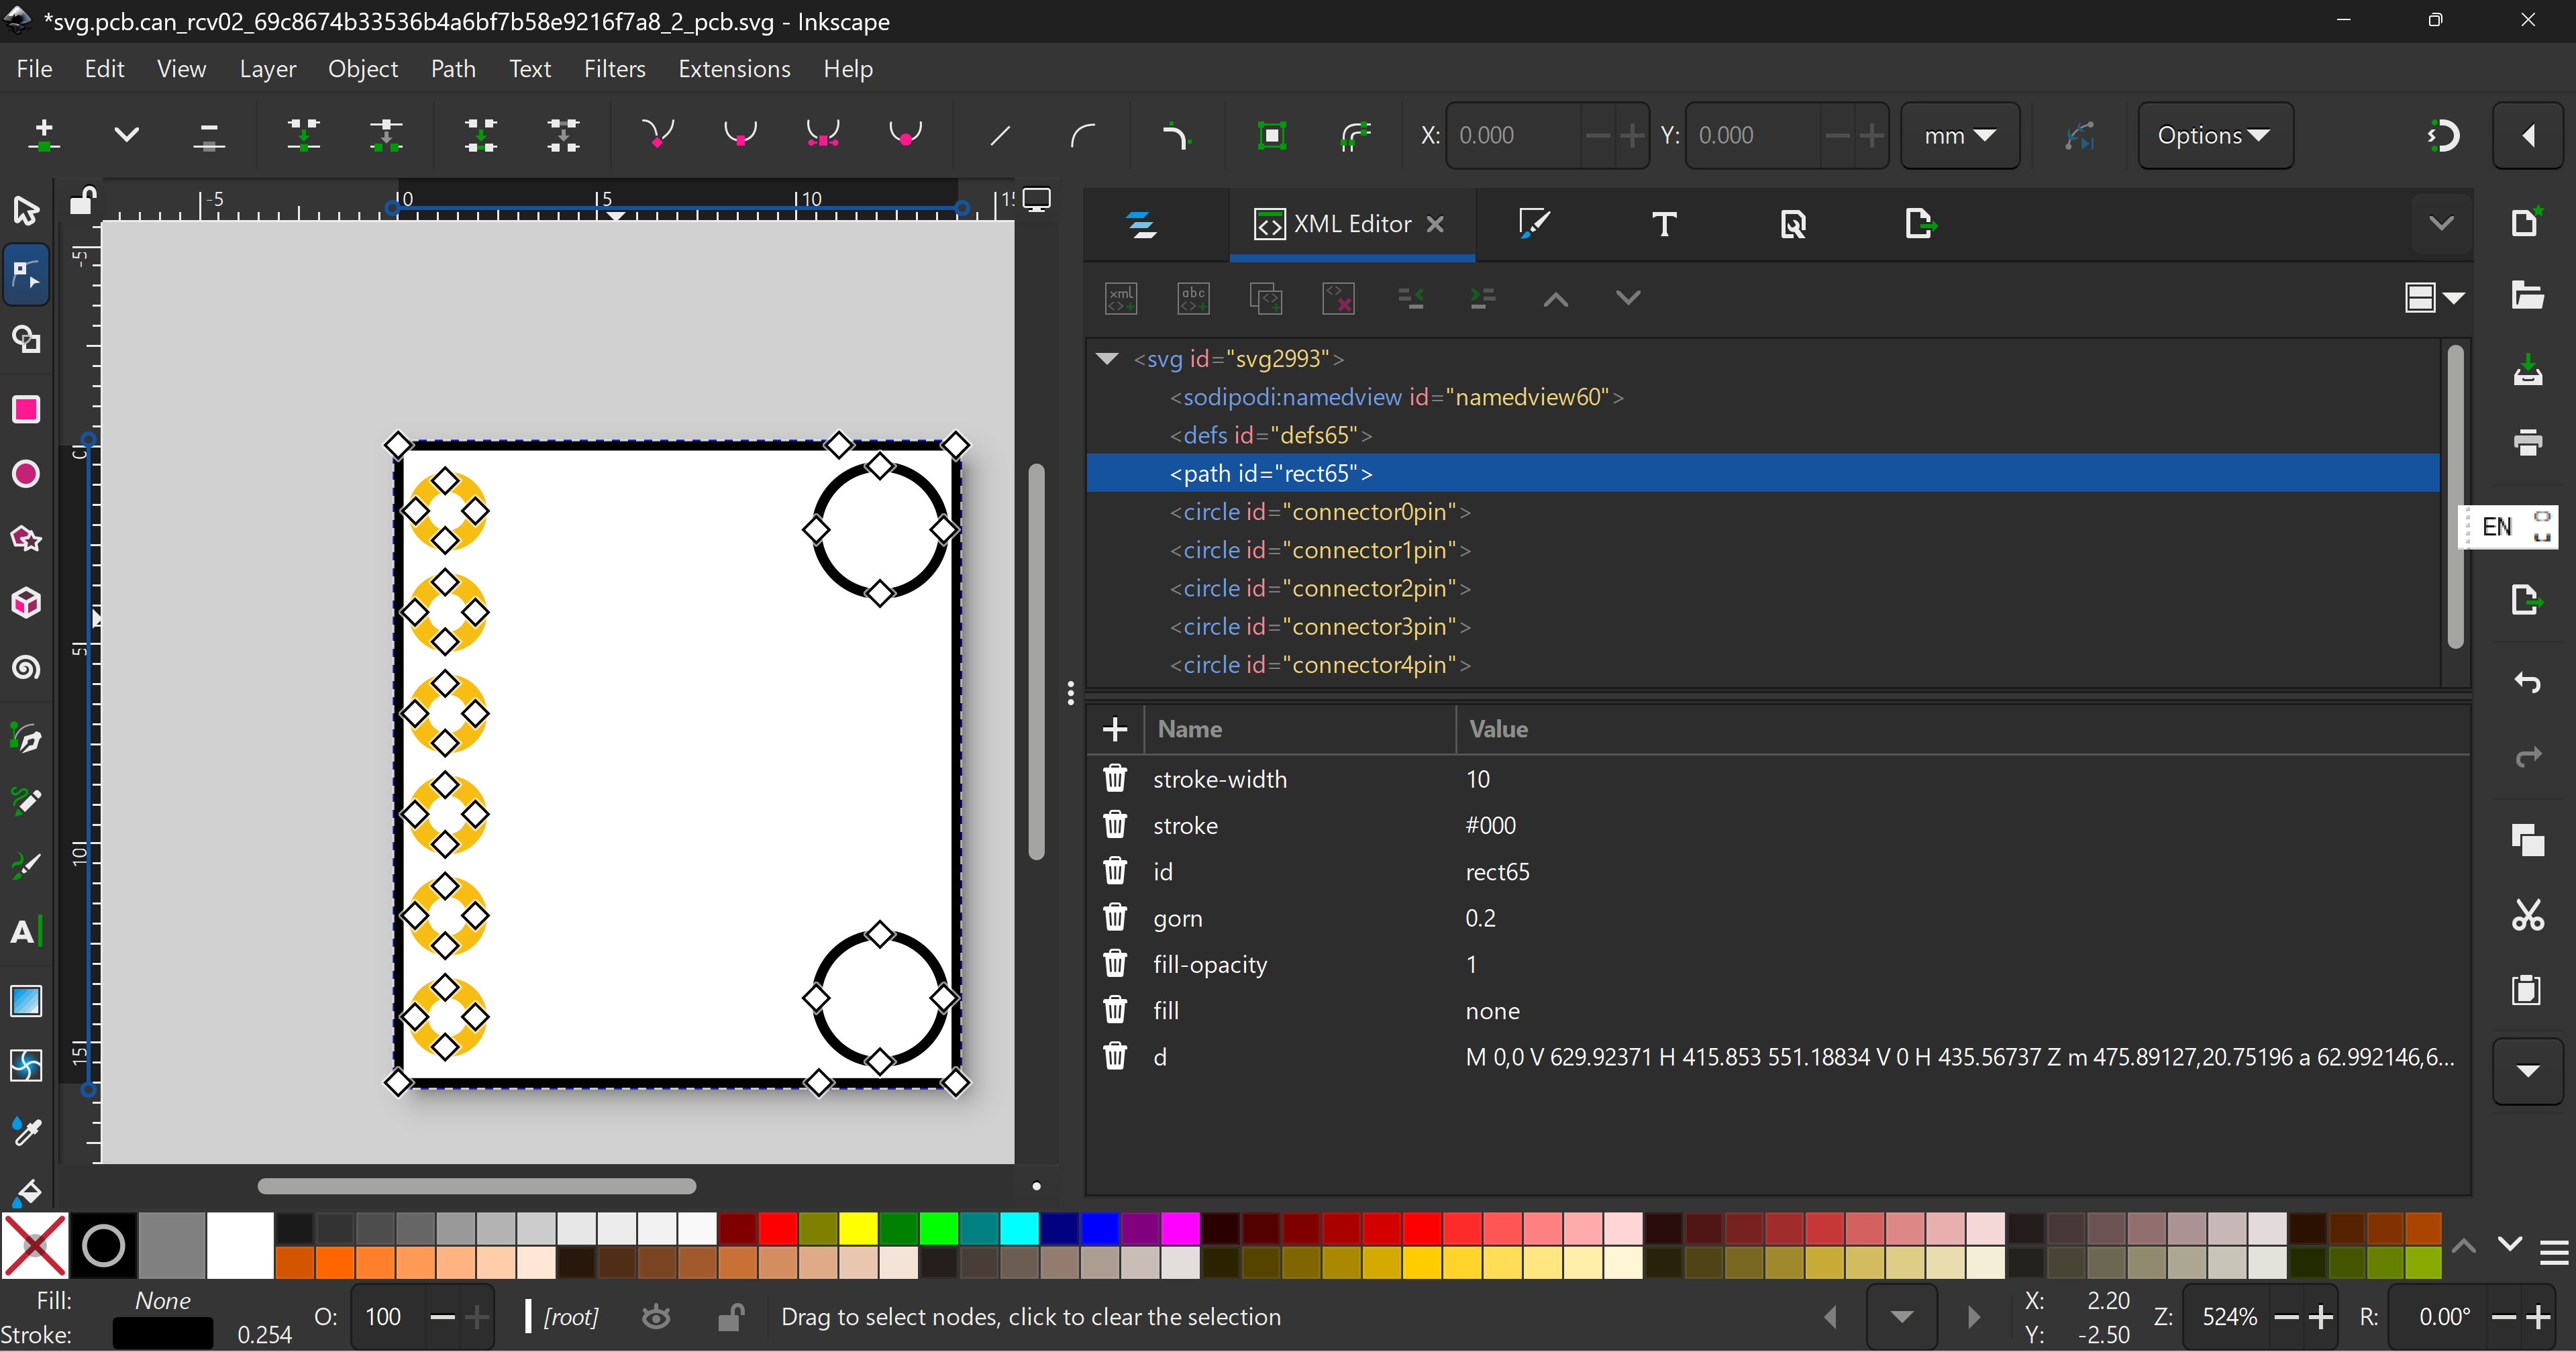Toggle layer visibility eye in status bar
Viewport: 2576px width, 1352px height.
click(656, 1317)
